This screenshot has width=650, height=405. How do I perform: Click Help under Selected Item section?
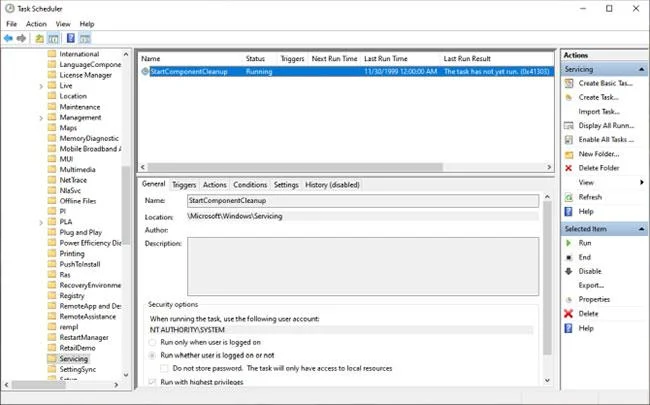click(x=586, y=328)
